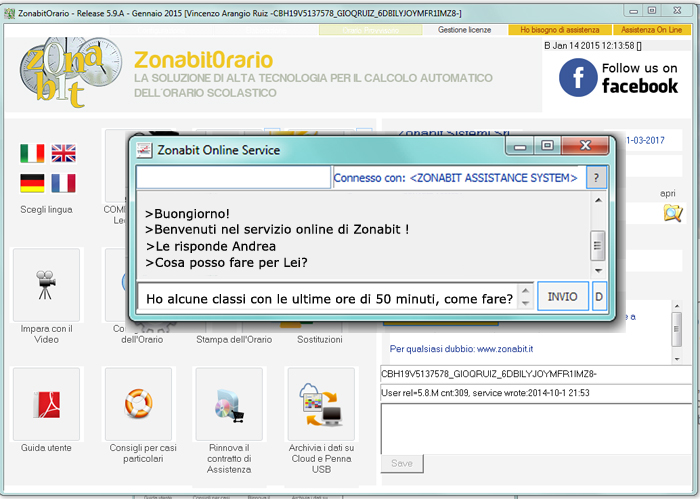Image resolution: width=700 pixels, height=499 pixels.
Task: Click chat line Le risponde Andrea
Action: pos(210,246)
